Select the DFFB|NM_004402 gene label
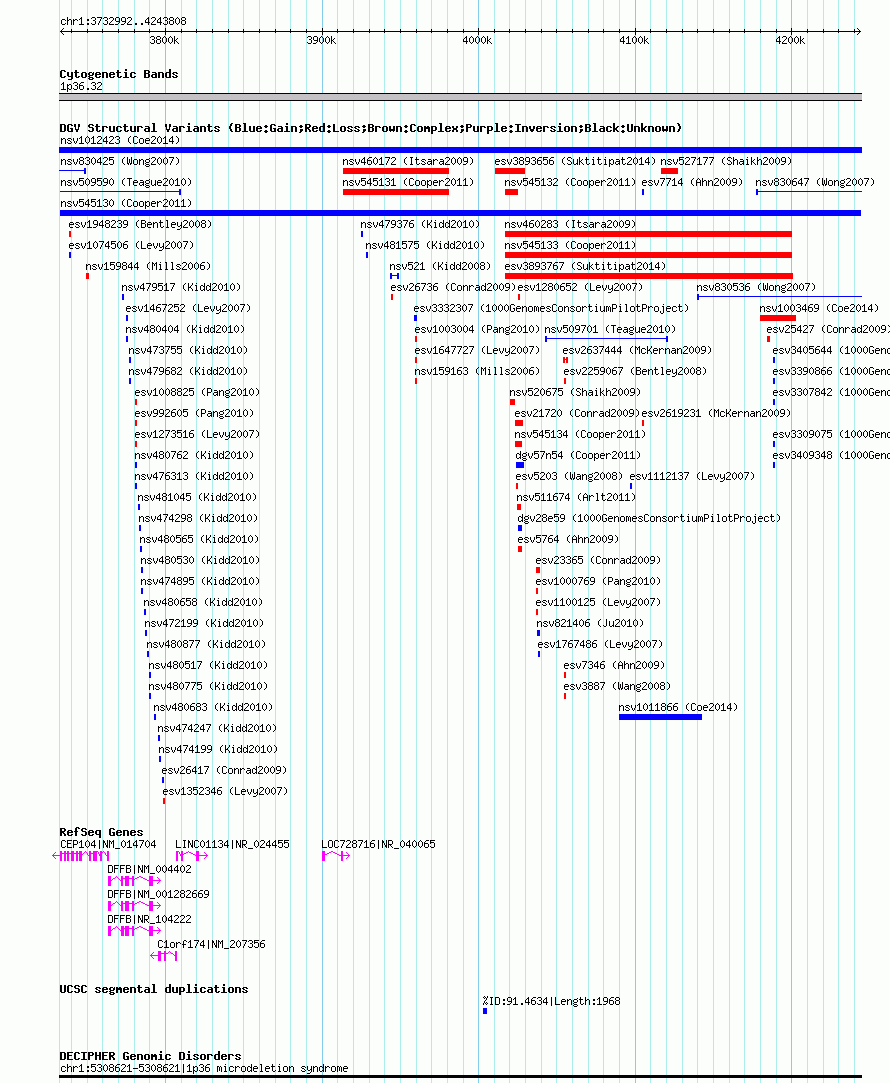The width and height of the screenshot is (890, 1083). (x=149, y=869)
